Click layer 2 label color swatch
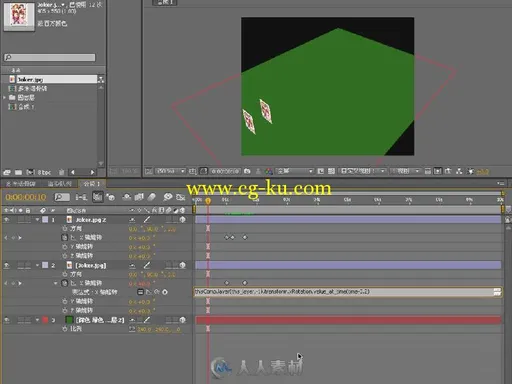The width and height of the screenshot is (512, 384). [45, 265]
